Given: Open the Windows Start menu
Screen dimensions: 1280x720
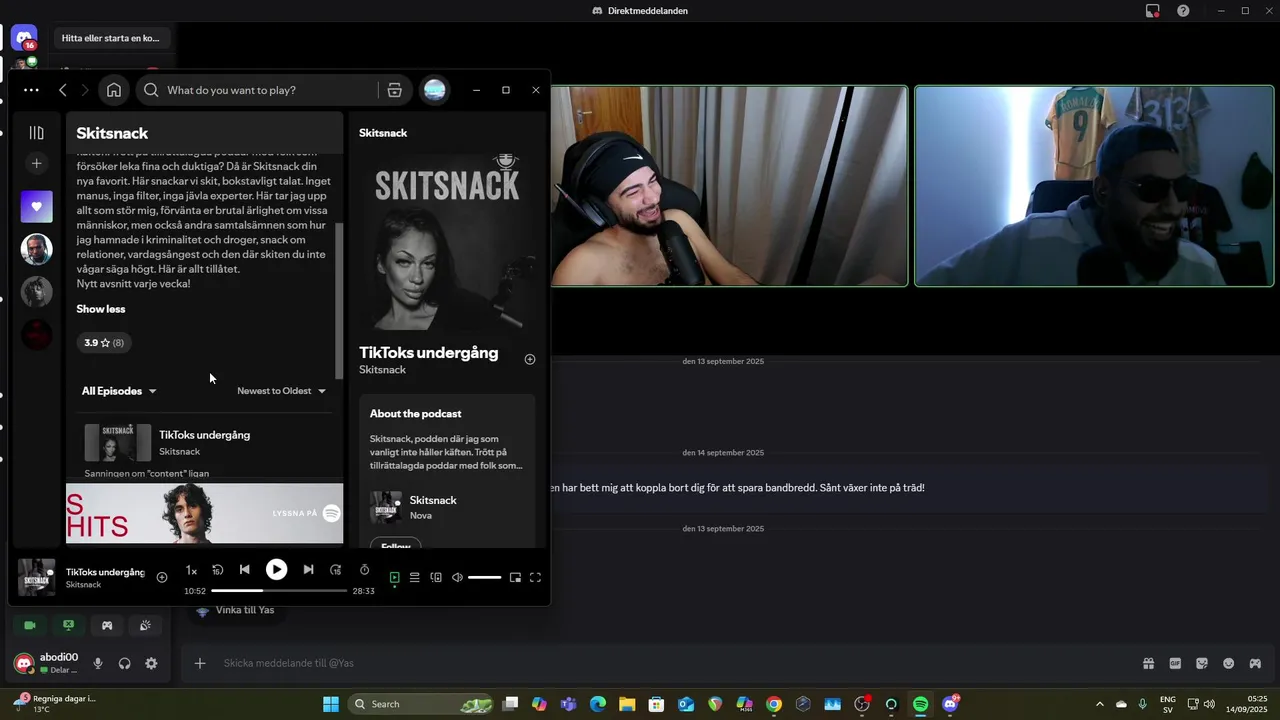Looking at the screenshot, I should pos(331,704).
